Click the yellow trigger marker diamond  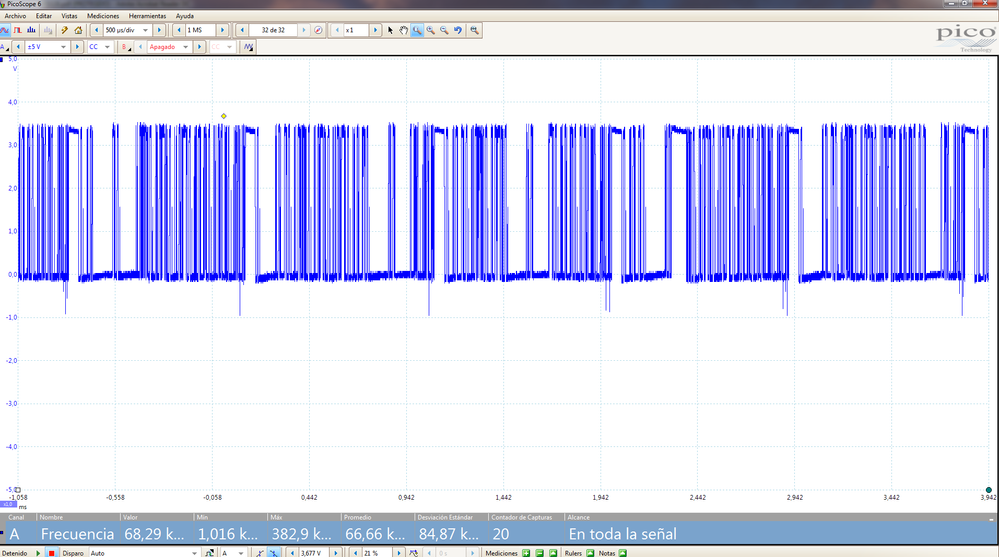point(224,116)
